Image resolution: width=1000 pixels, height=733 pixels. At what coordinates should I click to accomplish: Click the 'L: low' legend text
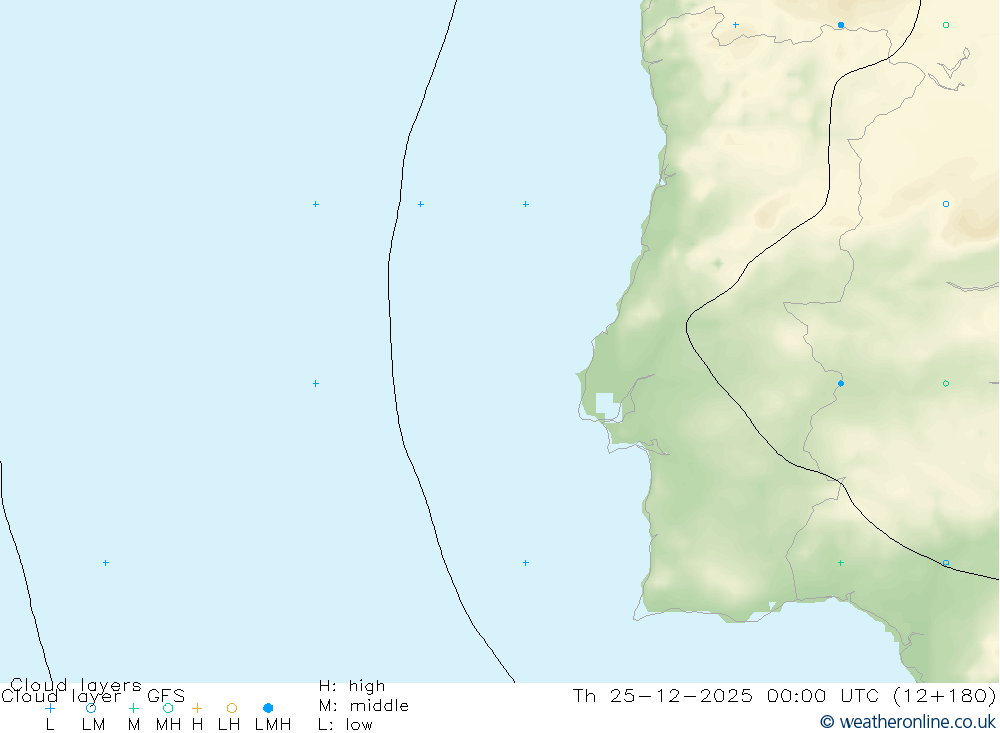[x=345, y=725]
